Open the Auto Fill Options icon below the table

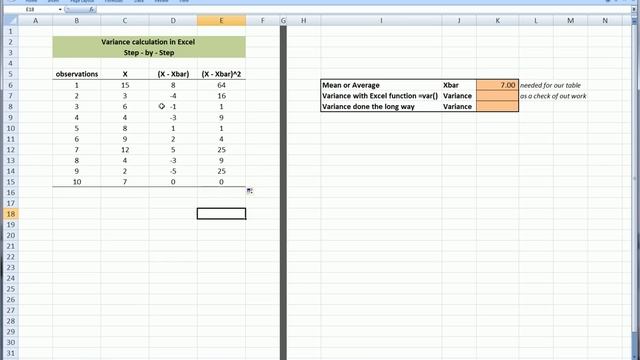tap(249, 191)
